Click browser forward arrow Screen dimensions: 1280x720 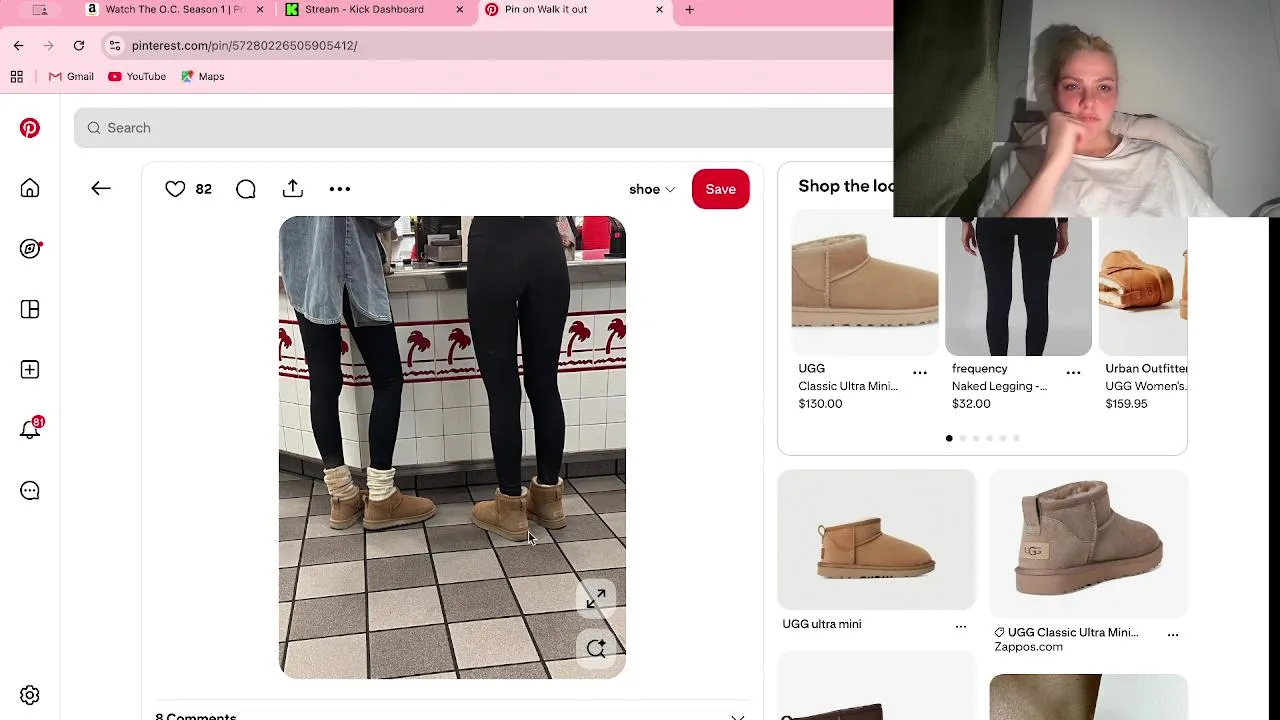[48, 45]
